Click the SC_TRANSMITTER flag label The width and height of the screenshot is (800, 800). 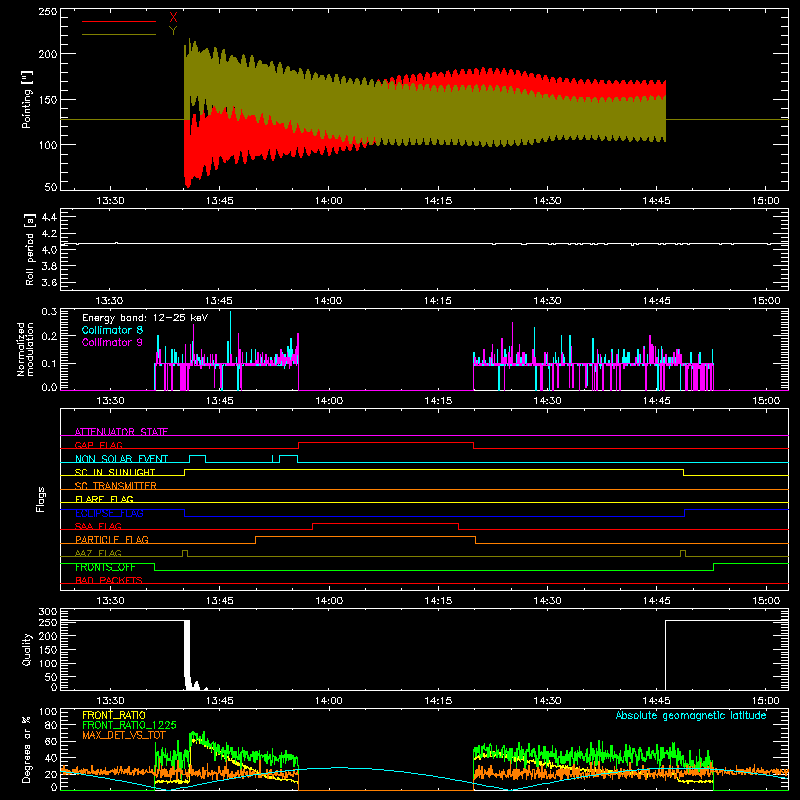click(116, 485)
